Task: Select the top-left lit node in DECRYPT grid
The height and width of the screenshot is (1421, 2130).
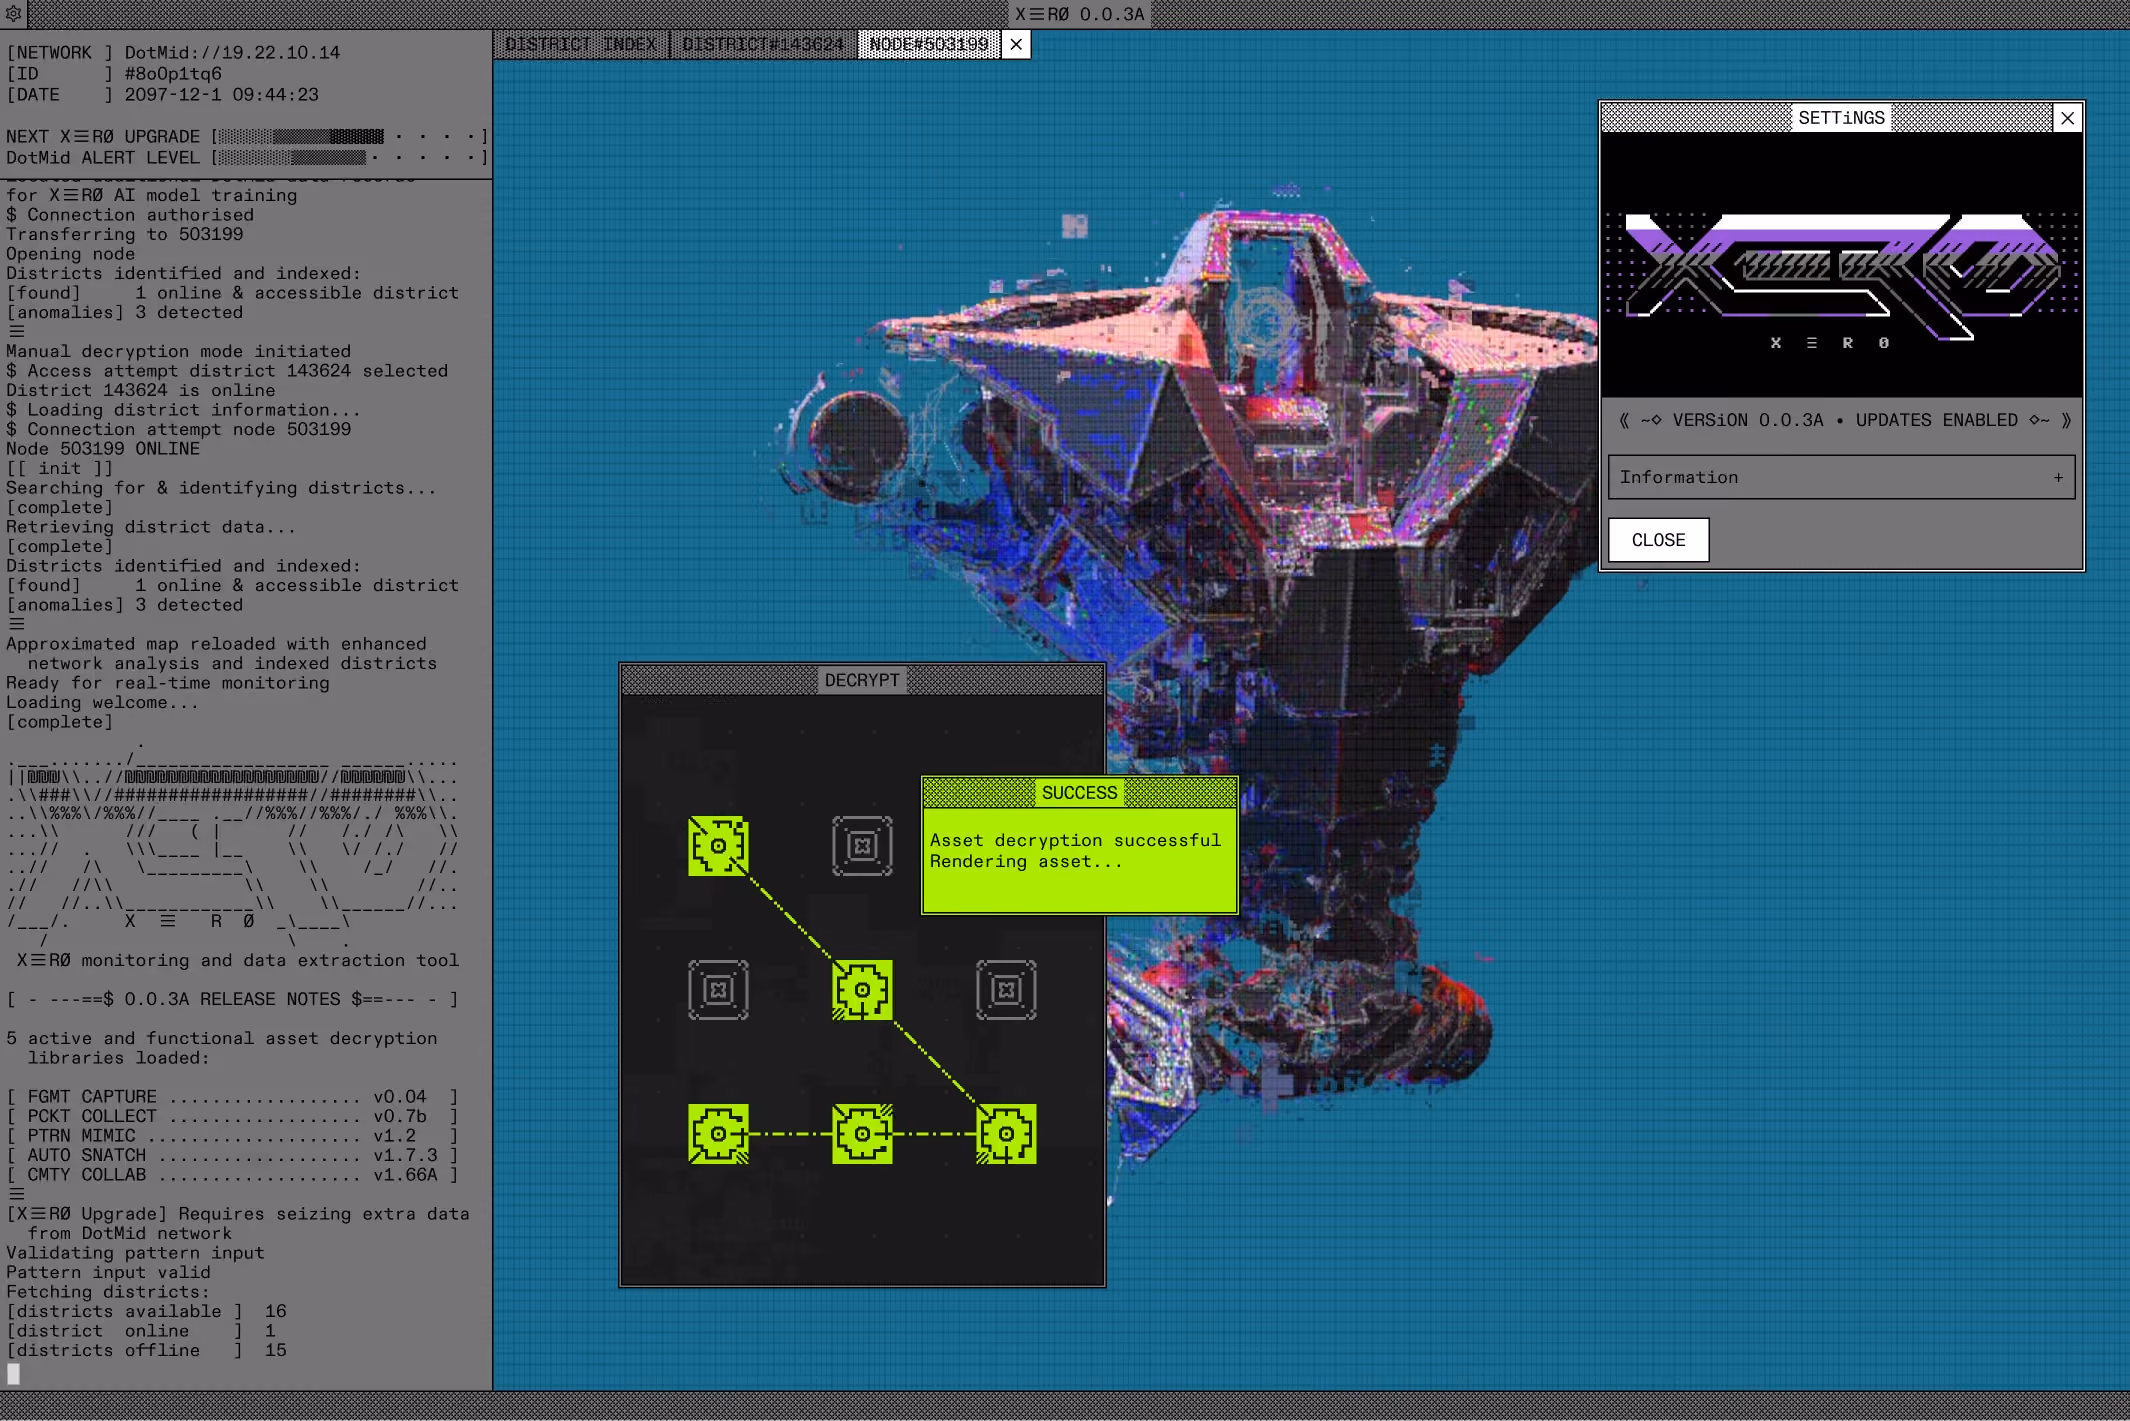Action: click(x=718, y=846)
